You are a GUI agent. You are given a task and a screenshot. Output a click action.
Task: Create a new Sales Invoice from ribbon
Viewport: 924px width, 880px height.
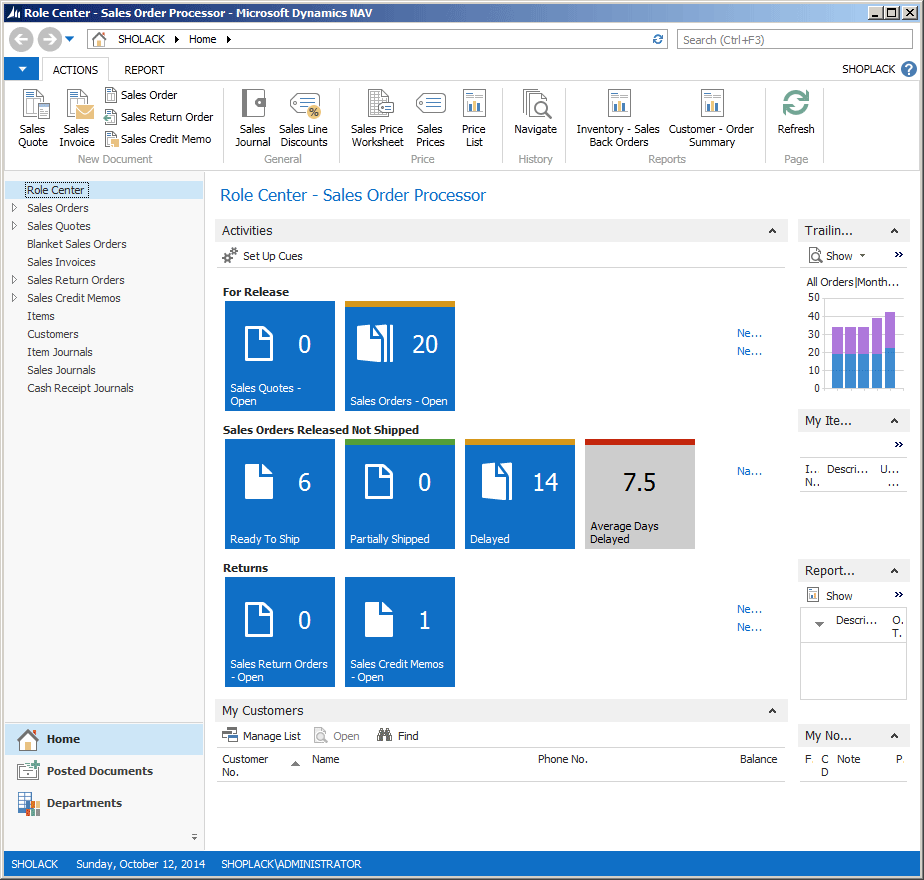pyautogui.click(x=77, y=118)
